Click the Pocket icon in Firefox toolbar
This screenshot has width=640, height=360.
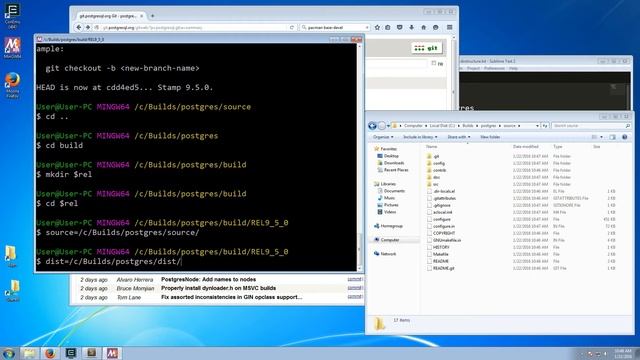pyautogui.click(x=400, y=27)
